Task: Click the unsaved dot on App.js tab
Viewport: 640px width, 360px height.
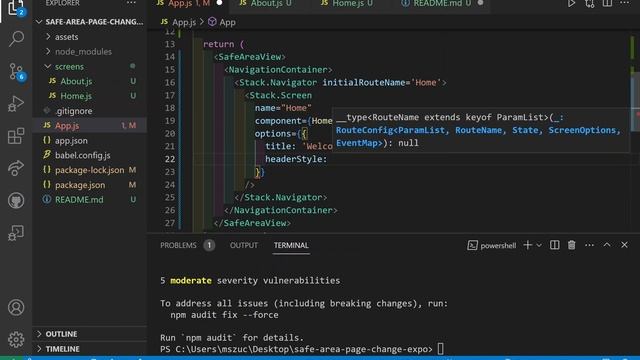Action: pyautogui.click(x=220, y=3)
